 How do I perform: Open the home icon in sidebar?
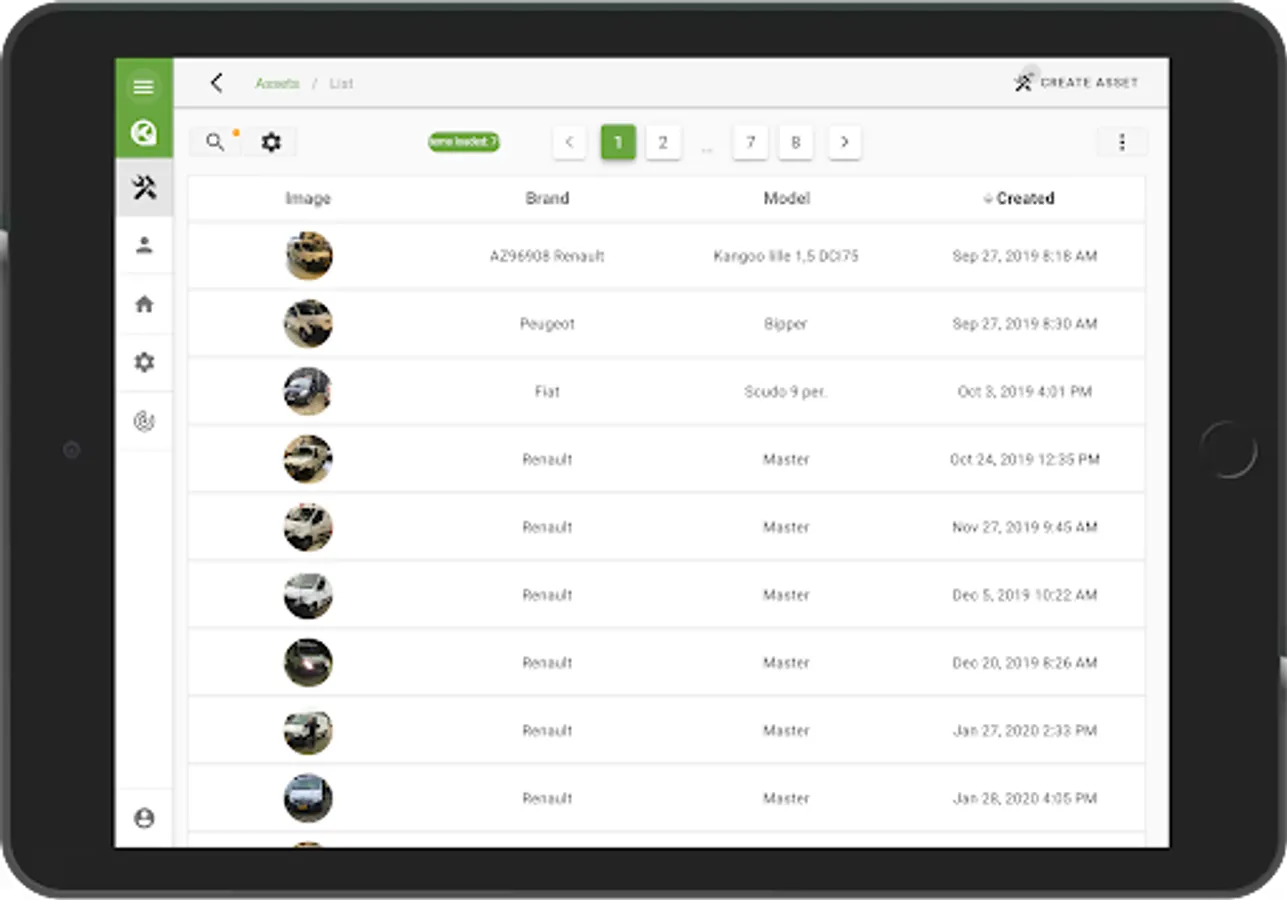(144, 304)
